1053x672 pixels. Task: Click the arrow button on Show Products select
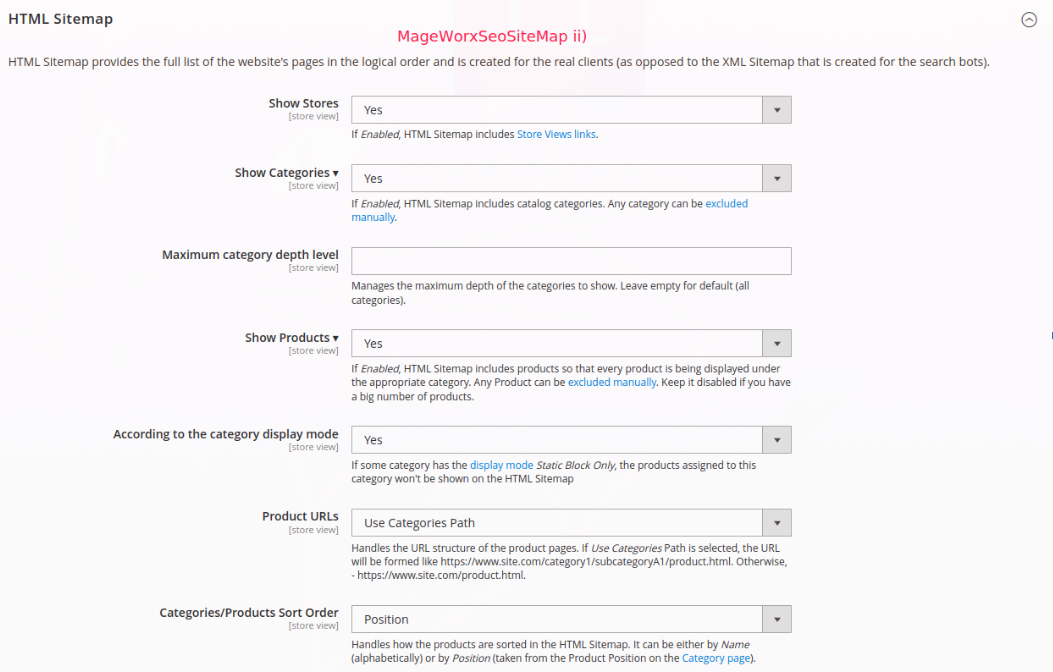coord(777,343)
